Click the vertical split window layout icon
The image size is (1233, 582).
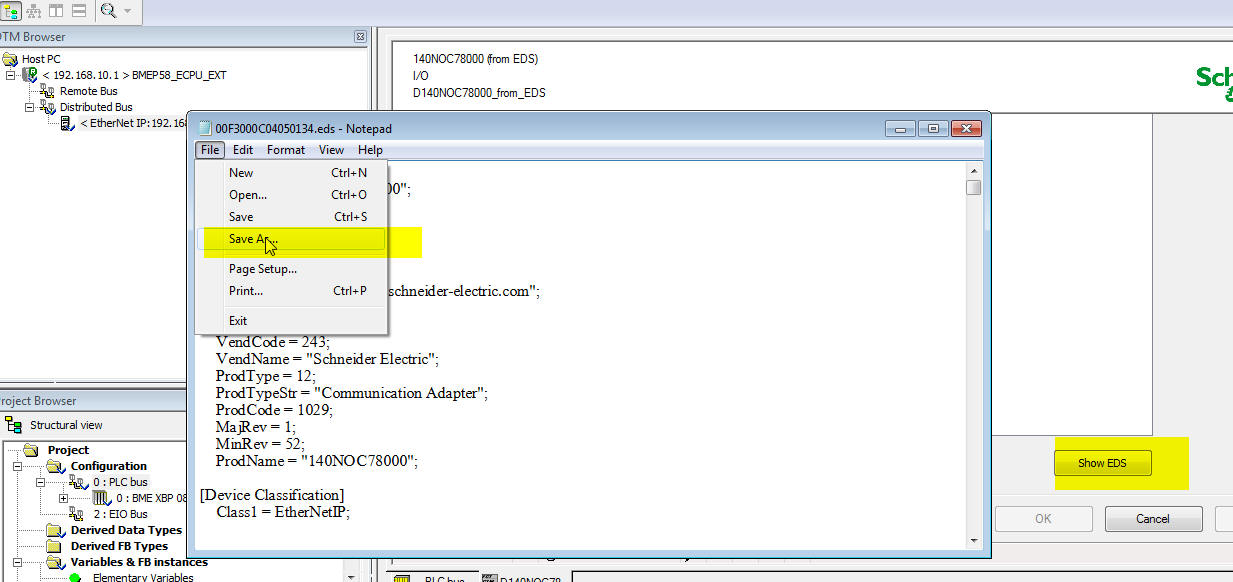coord(55,11)
